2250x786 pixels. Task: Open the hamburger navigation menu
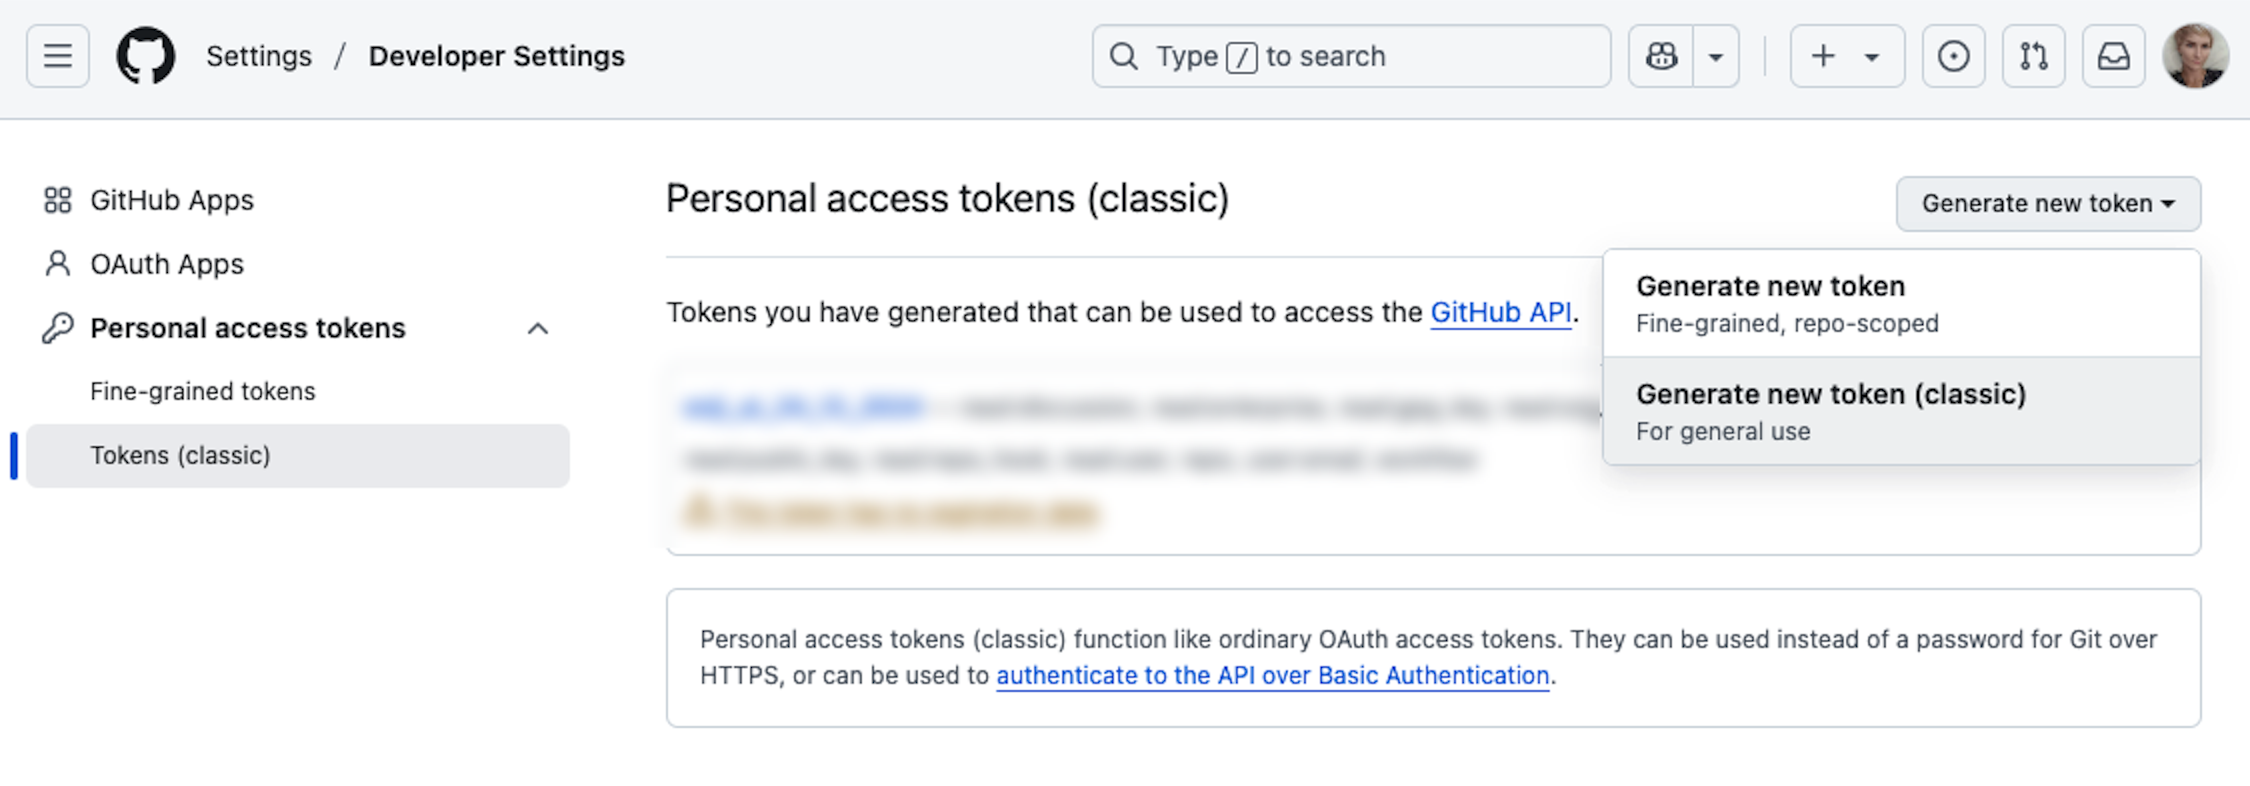coord(57,56)
